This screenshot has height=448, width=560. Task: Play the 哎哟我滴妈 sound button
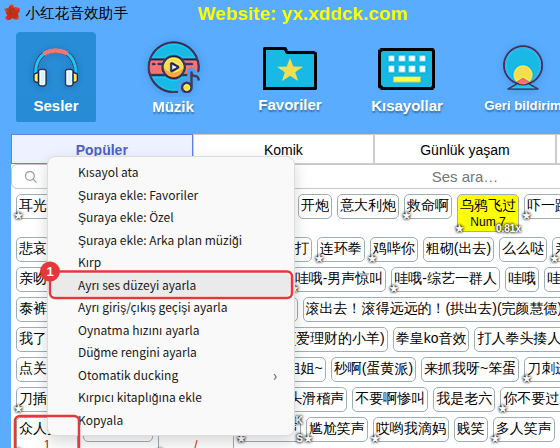410,429
